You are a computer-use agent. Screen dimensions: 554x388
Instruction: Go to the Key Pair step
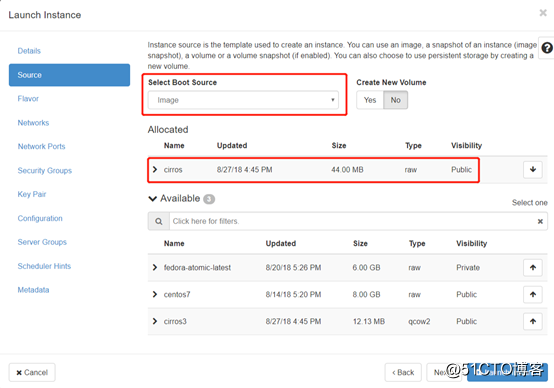pos(32,194)
